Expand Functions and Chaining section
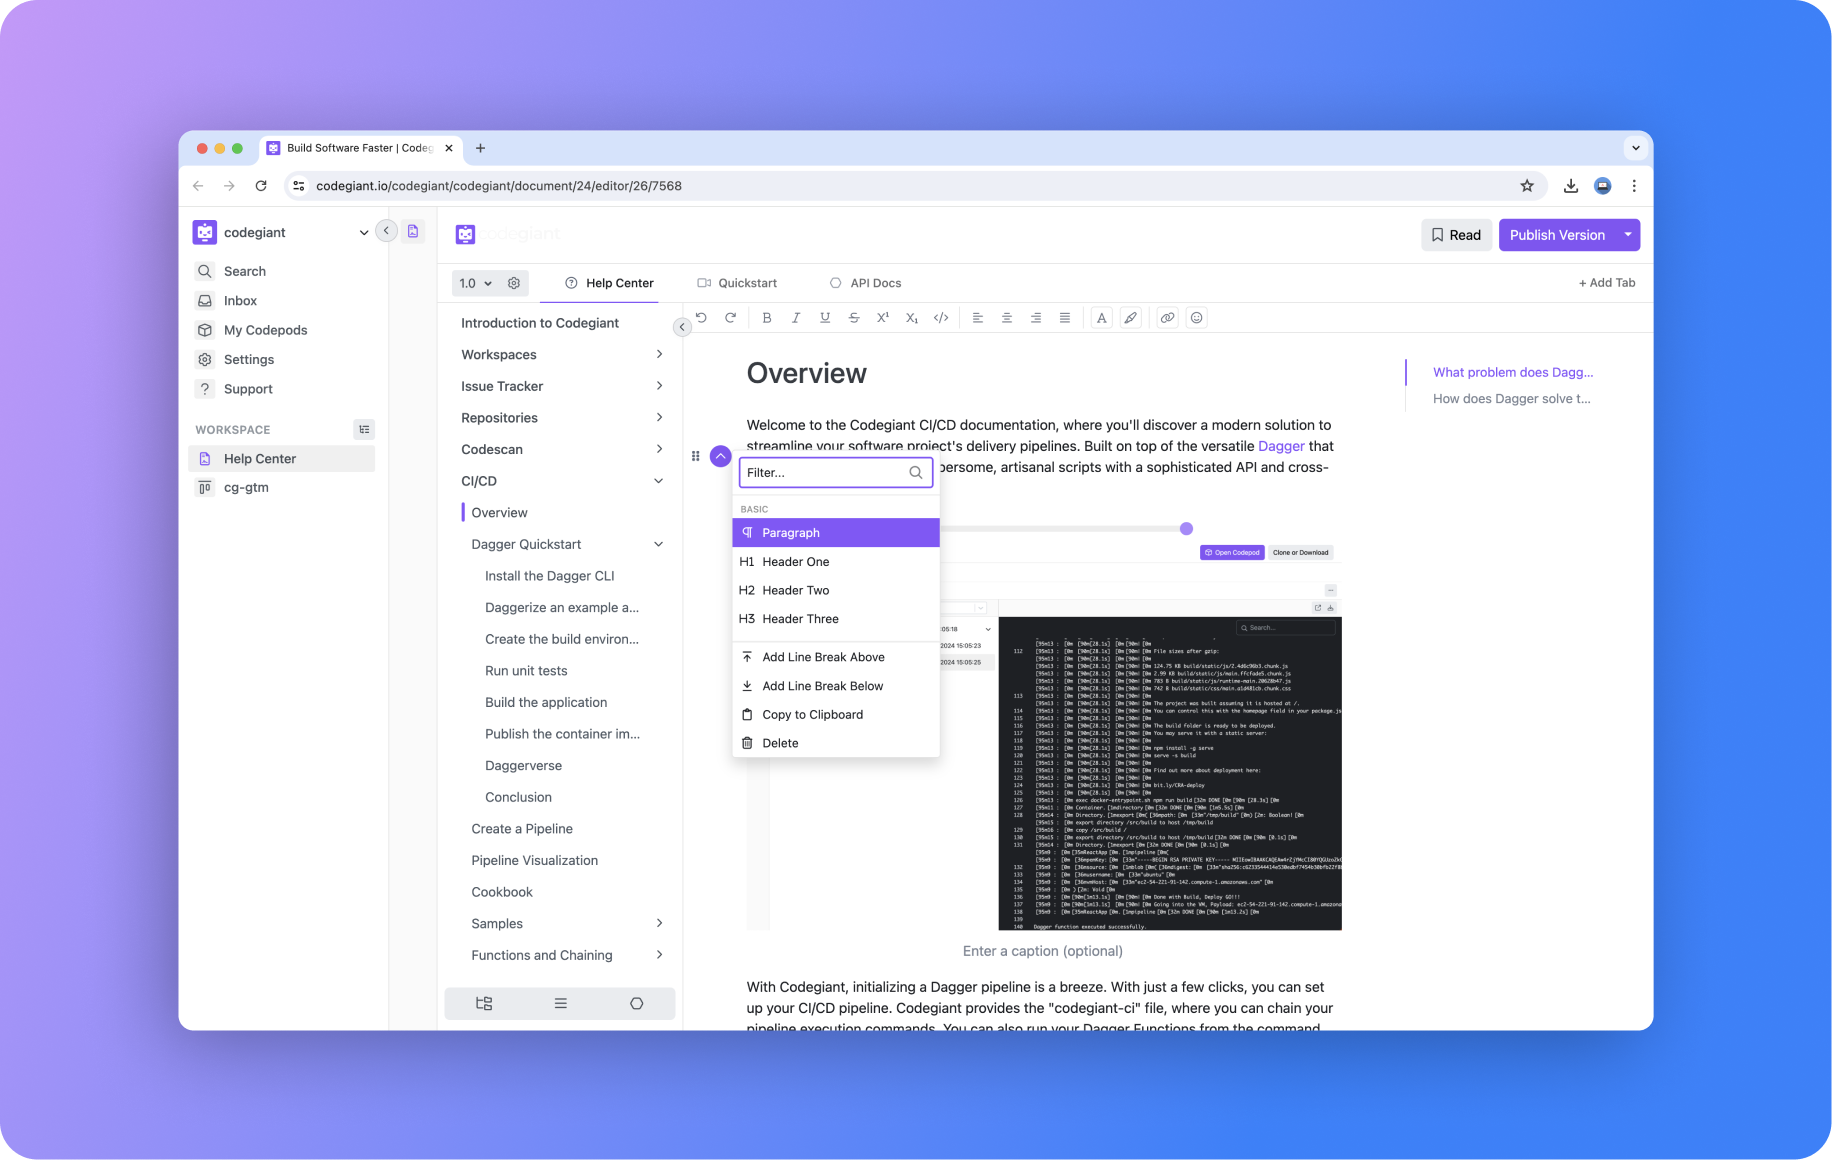Image resolution: width=1832 pixels, height=1160 pixels. tap(659, 955)
